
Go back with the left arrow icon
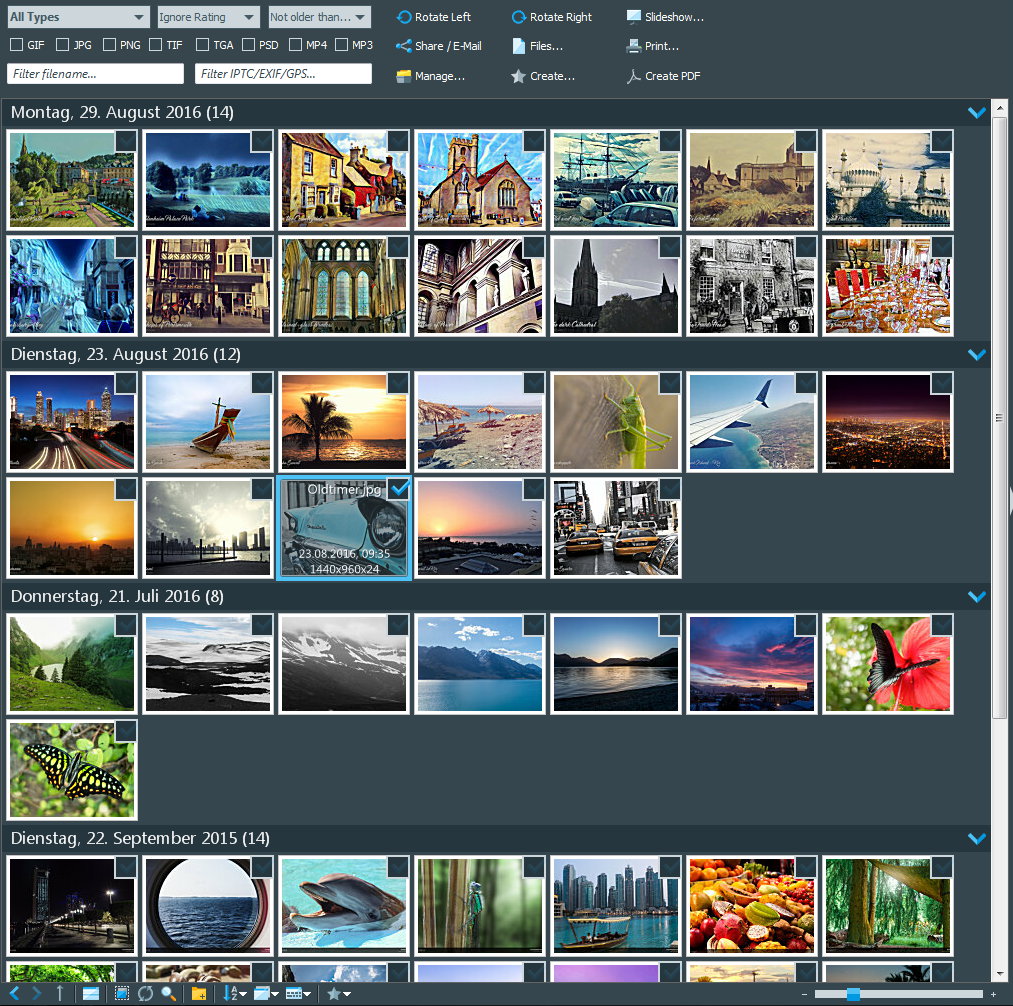[x=14, y=994]
